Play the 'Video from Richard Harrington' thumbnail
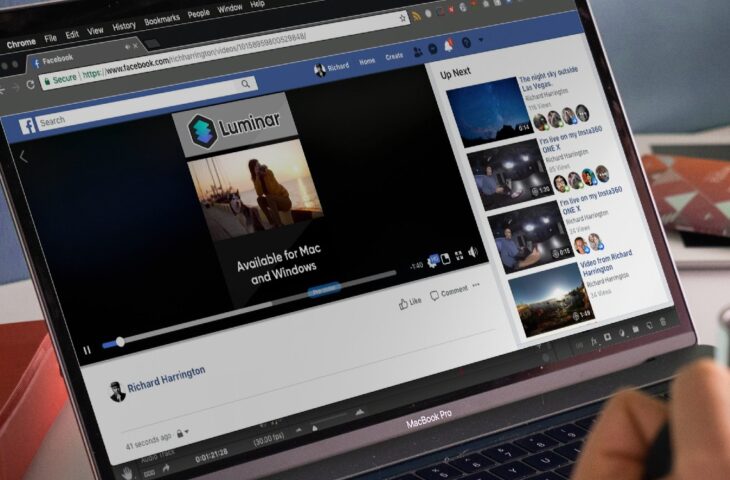 (x=551, y=300)
